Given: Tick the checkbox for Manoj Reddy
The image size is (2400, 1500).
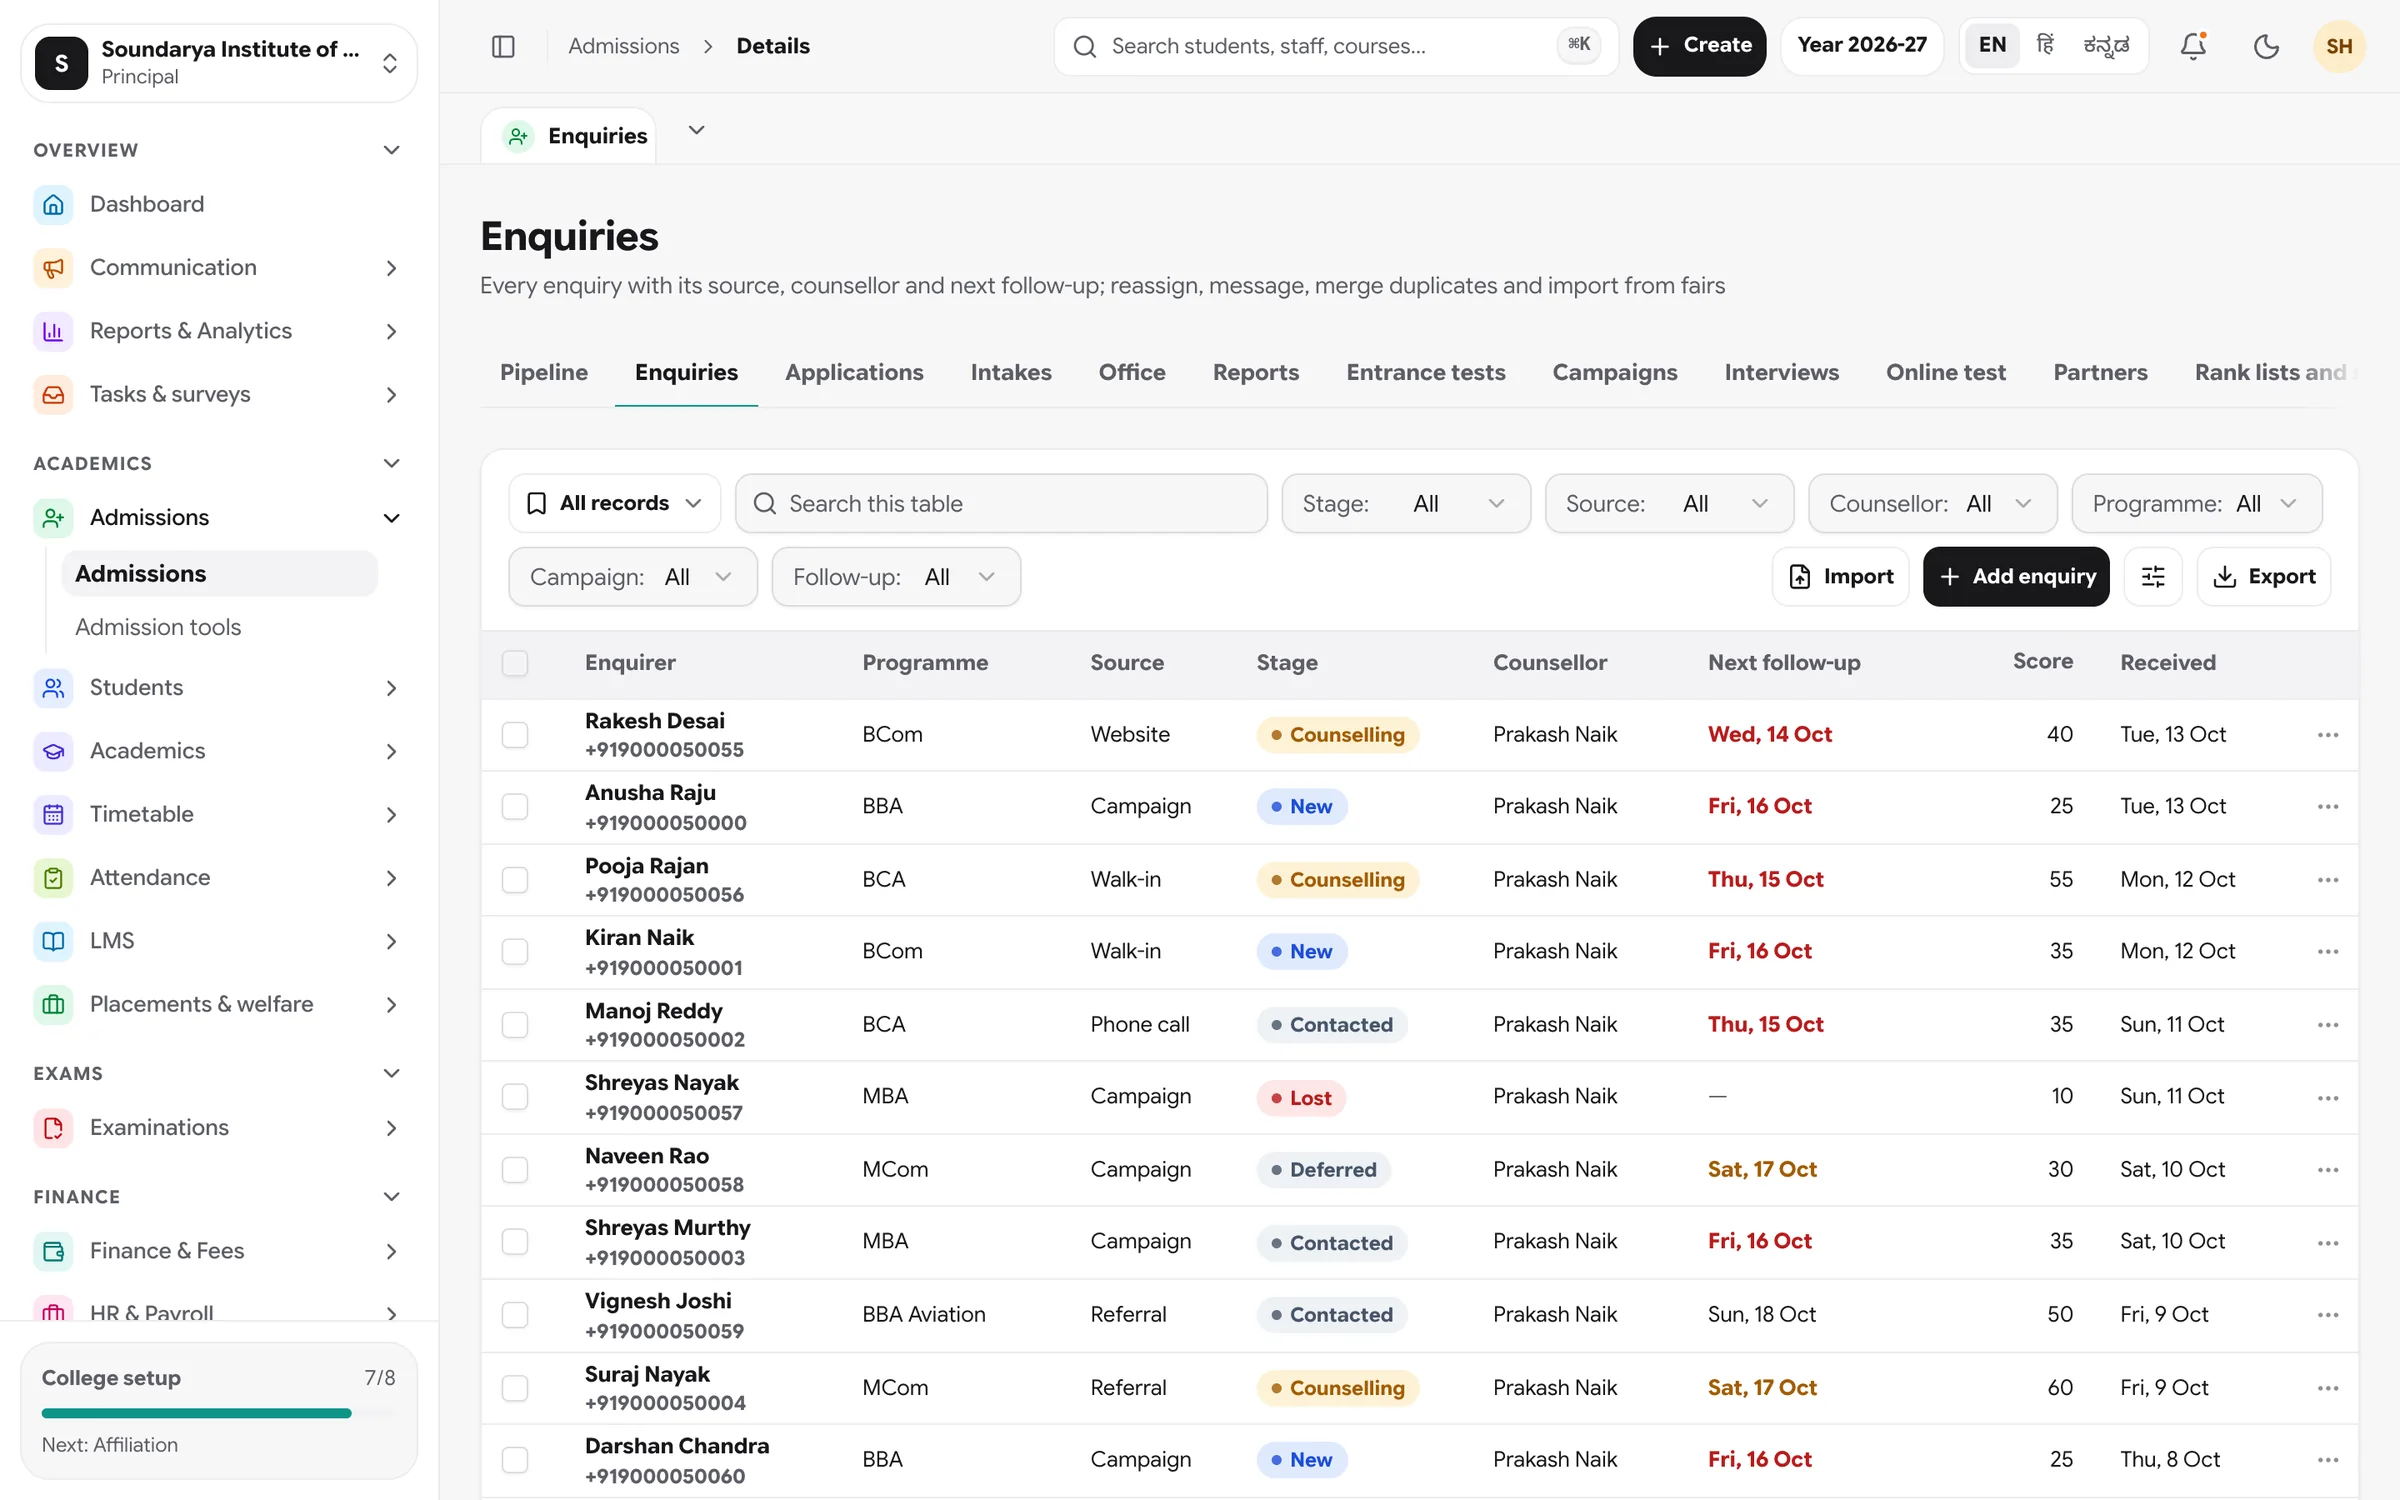Looking at the screenshot, I should click(515, 1025).
